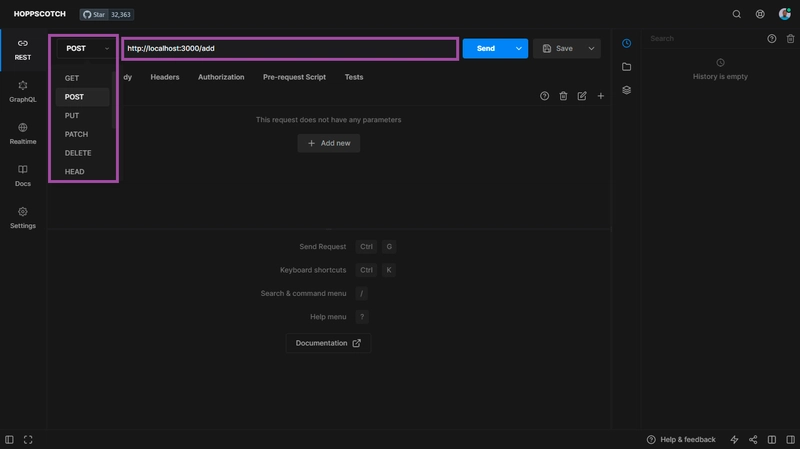Click the history Search field

click(704, 39)
